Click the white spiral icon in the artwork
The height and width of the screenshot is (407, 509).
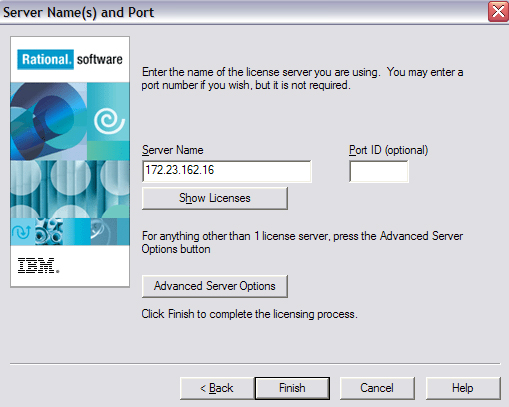click(x=109, y=121)
